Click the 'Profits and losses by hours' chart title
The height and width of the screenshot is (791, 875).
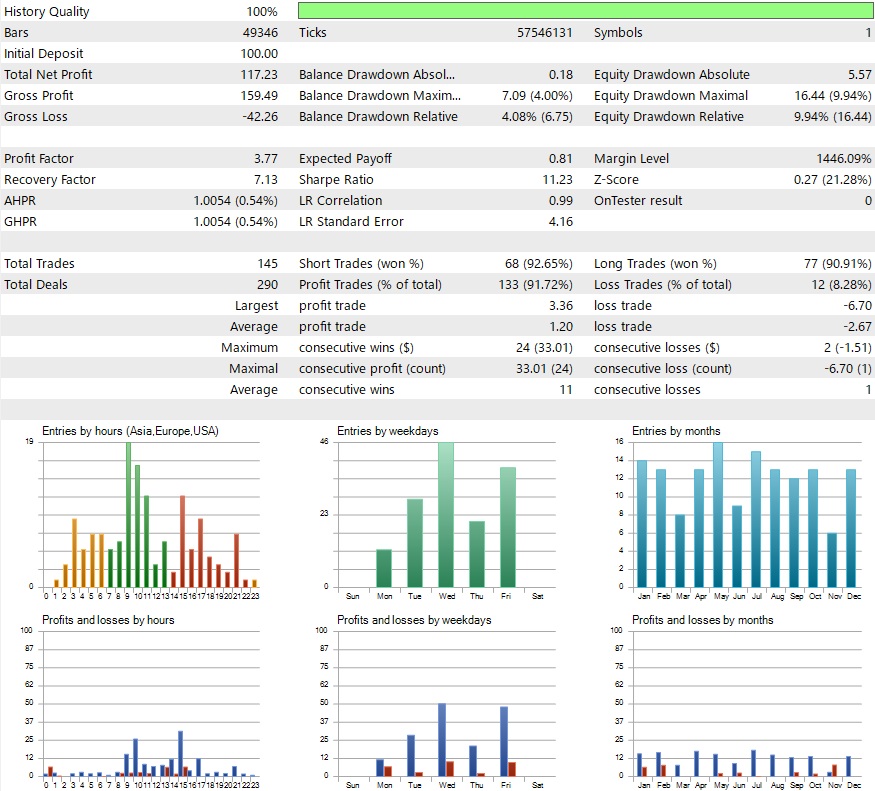coord(108,620)
